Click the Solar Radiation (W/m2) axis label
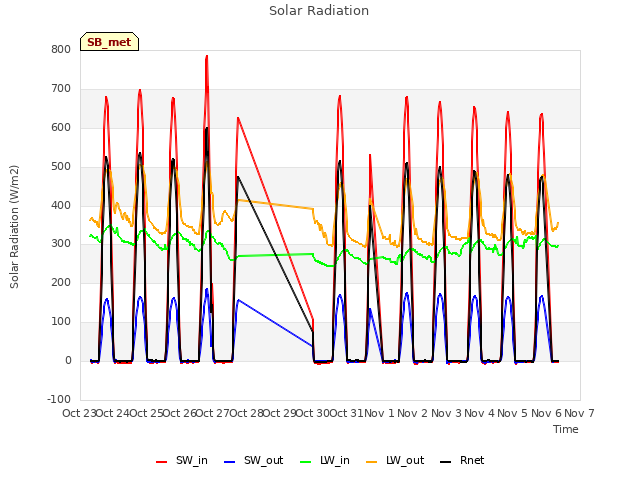The height and width of the screenshot is (480, 640). click(14, 227)
